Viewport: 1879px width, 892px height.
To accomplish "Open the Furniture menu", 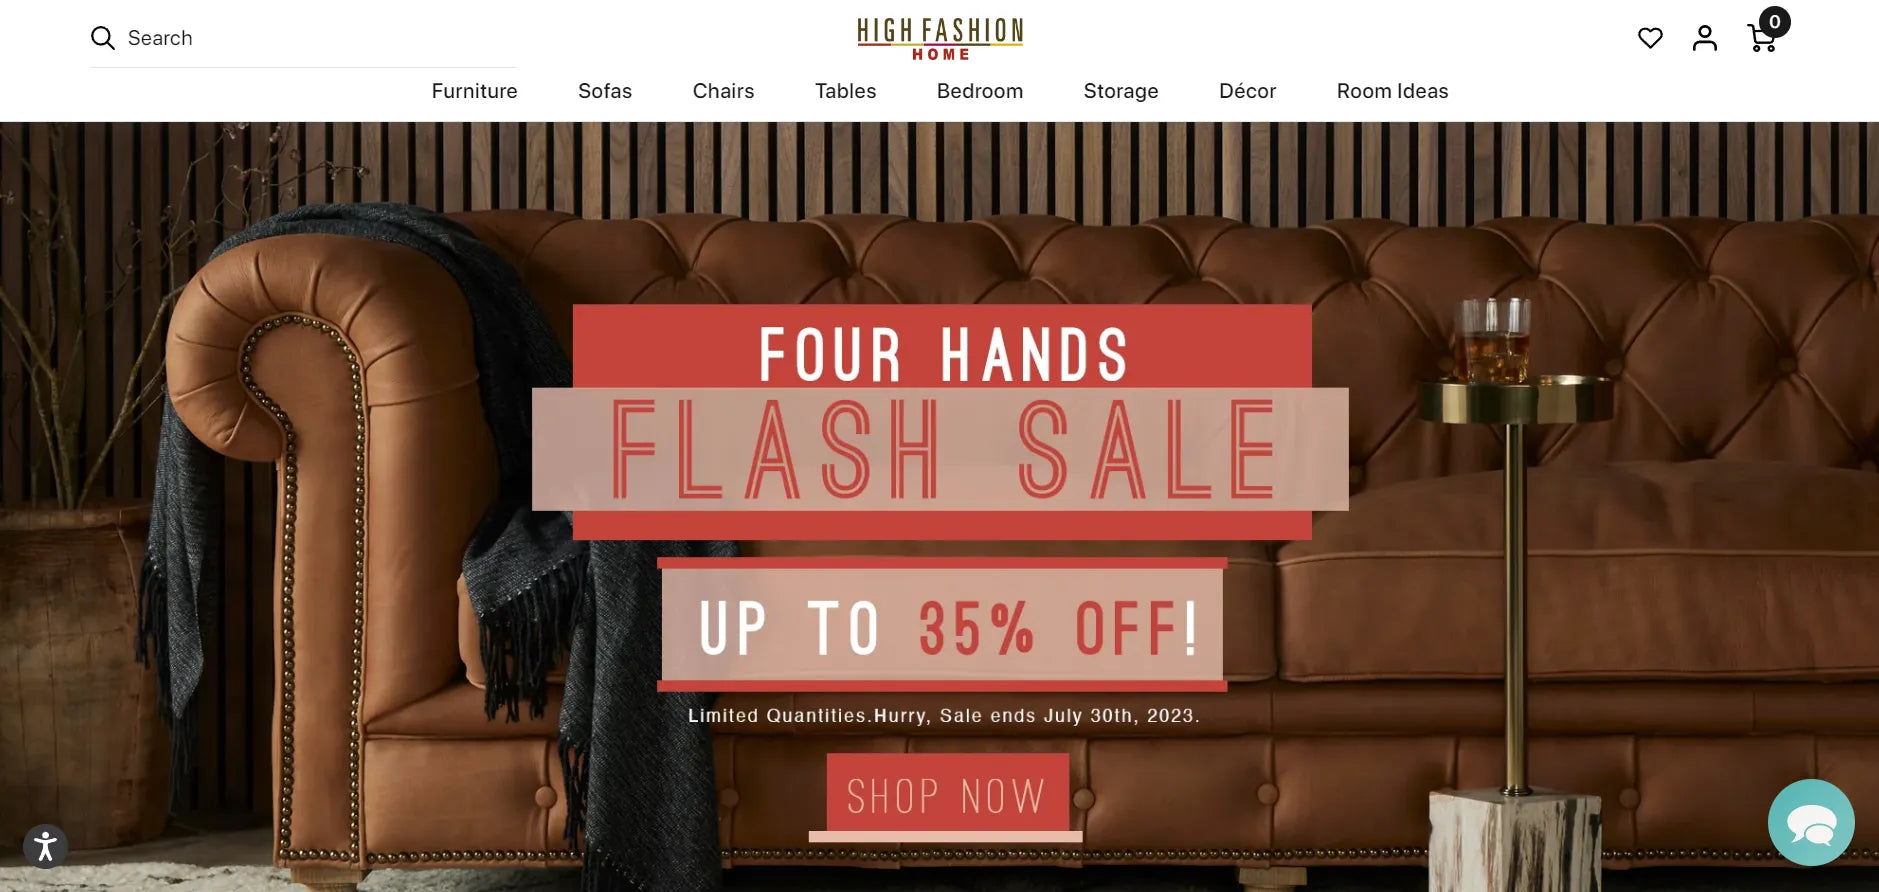I will (474, 91).
